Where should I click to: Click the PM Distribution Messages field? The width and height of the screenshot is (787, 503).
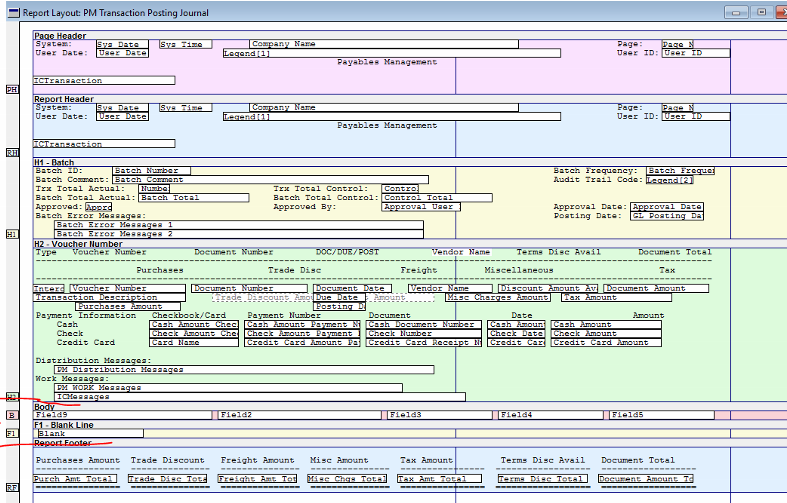click(x=244, y=369)
